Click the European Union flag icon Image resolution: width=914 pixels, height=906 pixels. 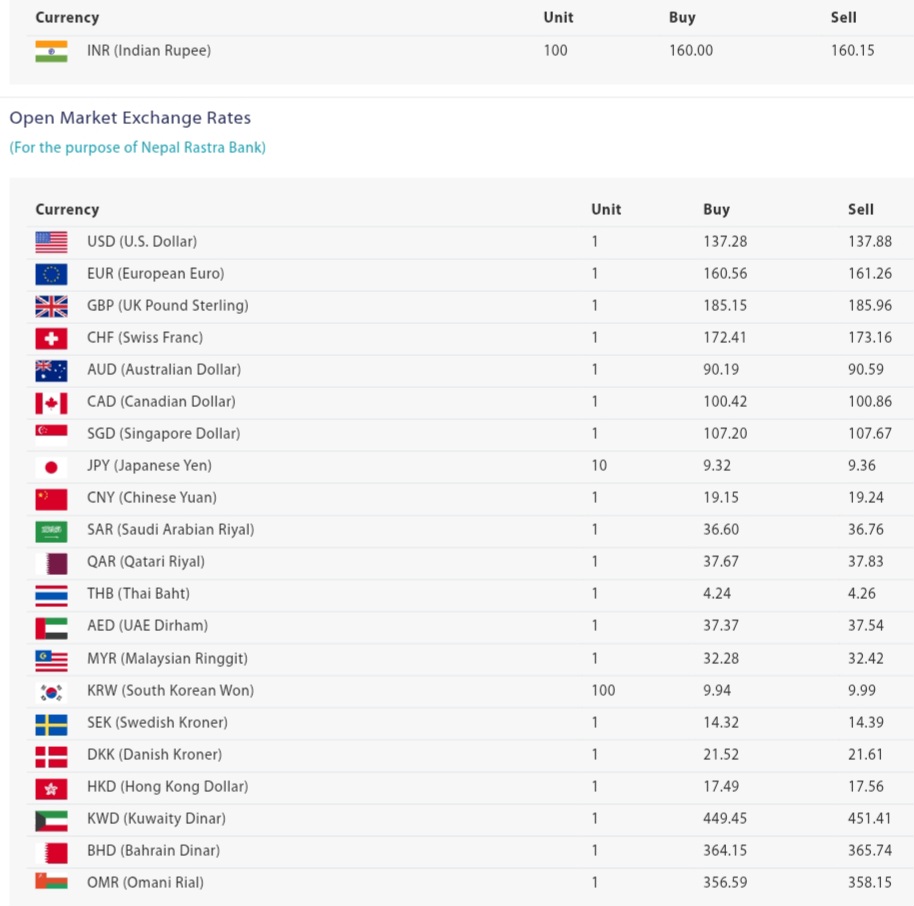point(51,274)
